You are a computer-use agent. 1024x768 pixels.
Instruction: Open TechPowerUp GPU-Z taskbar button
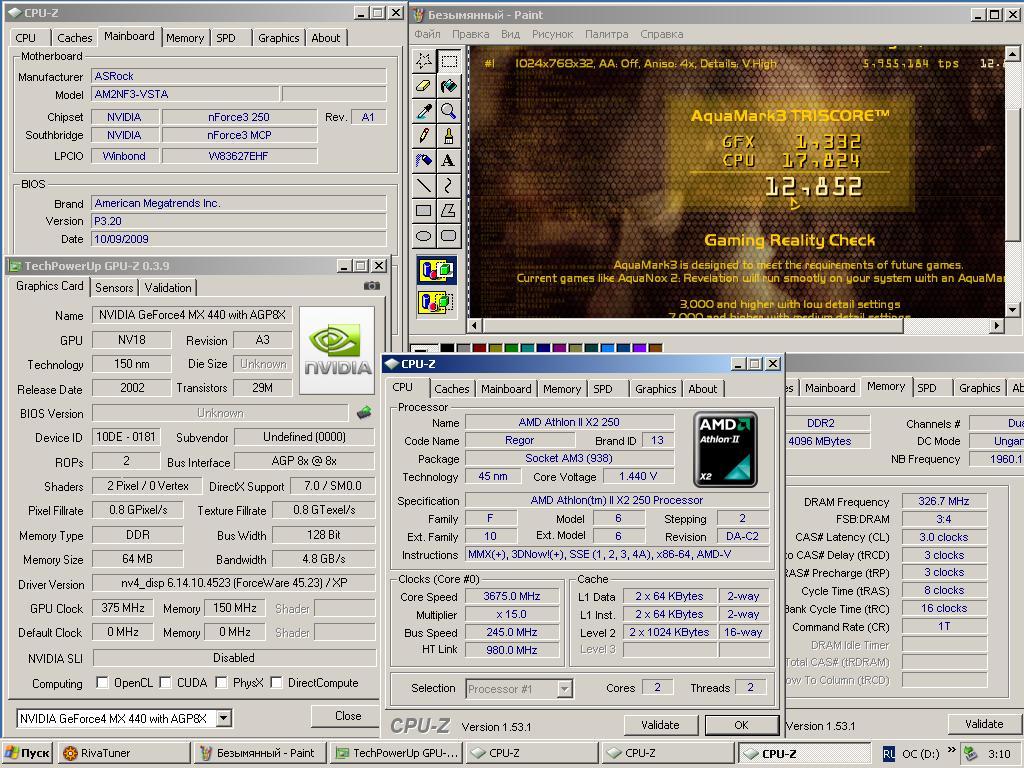tap(397, 753)
